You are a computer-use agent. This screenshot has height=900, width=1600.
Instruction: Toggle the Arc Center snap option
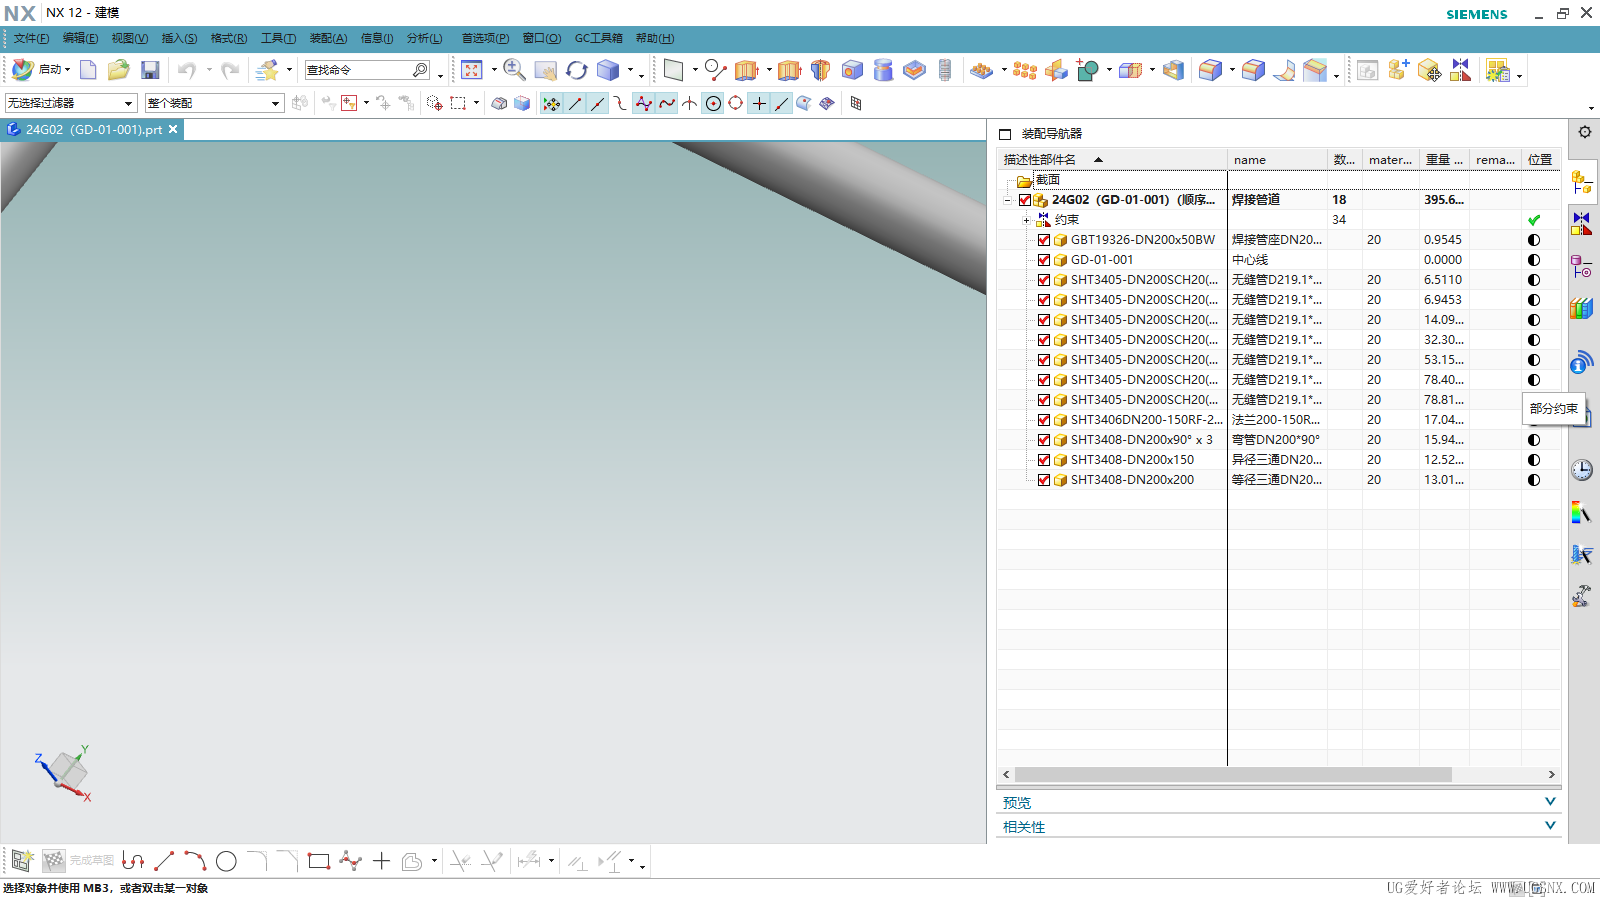[713, 103]
